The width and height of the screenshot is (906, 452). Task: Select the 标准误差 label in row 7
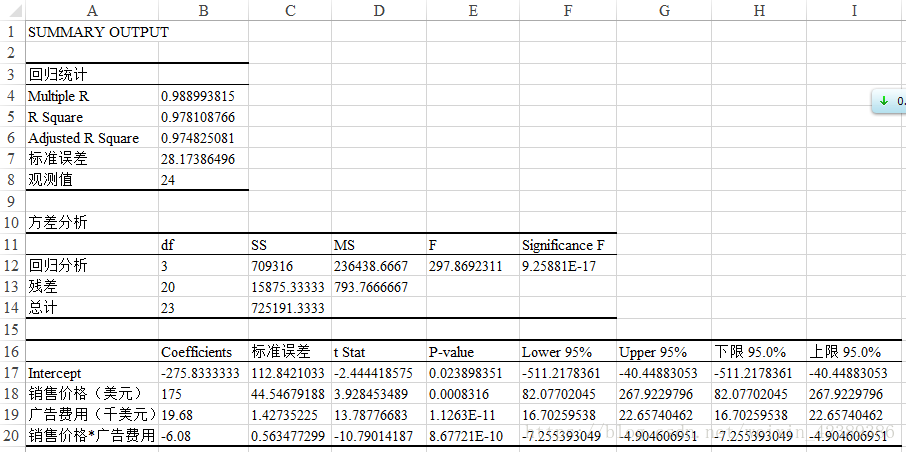point(92,159)
